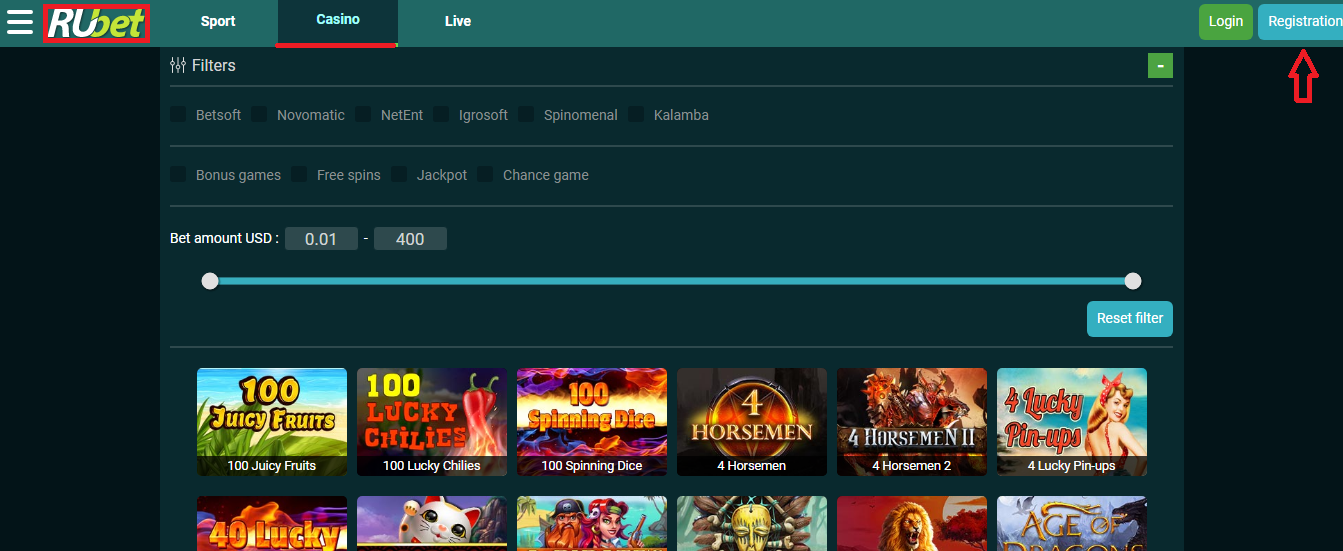1343x551 pixels.
Task: Open the lion sunset game thumbnail
Action: (x=912, y=523)
